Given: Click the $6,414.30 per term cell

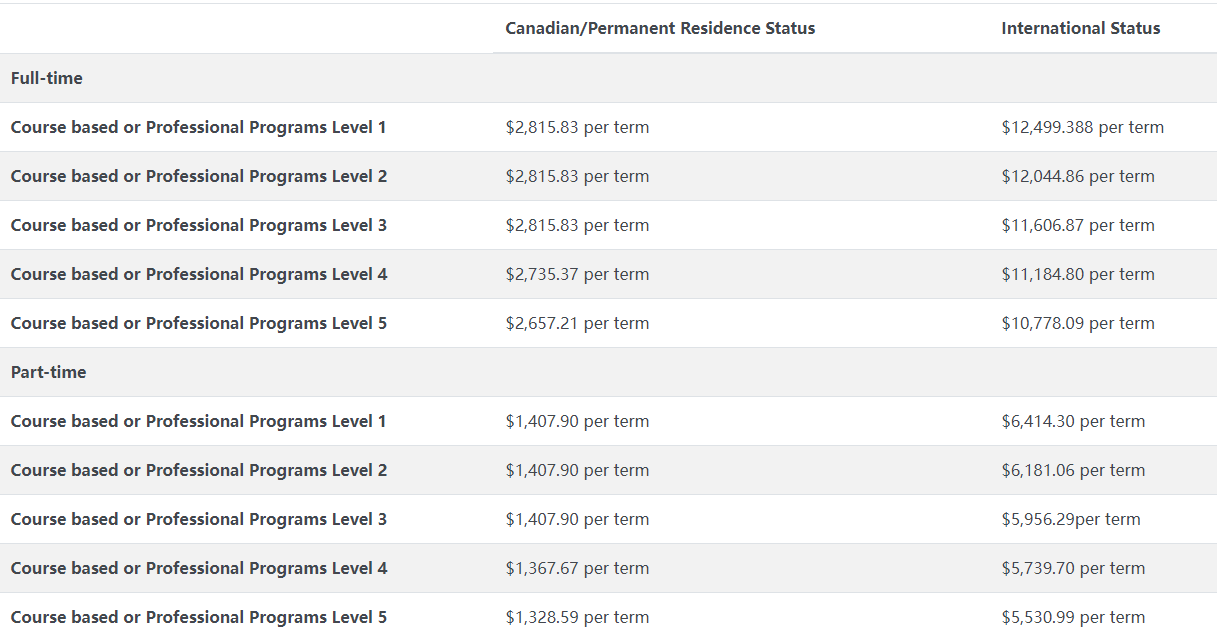Looking at the screenshot, I should (x=1073, y=421).
